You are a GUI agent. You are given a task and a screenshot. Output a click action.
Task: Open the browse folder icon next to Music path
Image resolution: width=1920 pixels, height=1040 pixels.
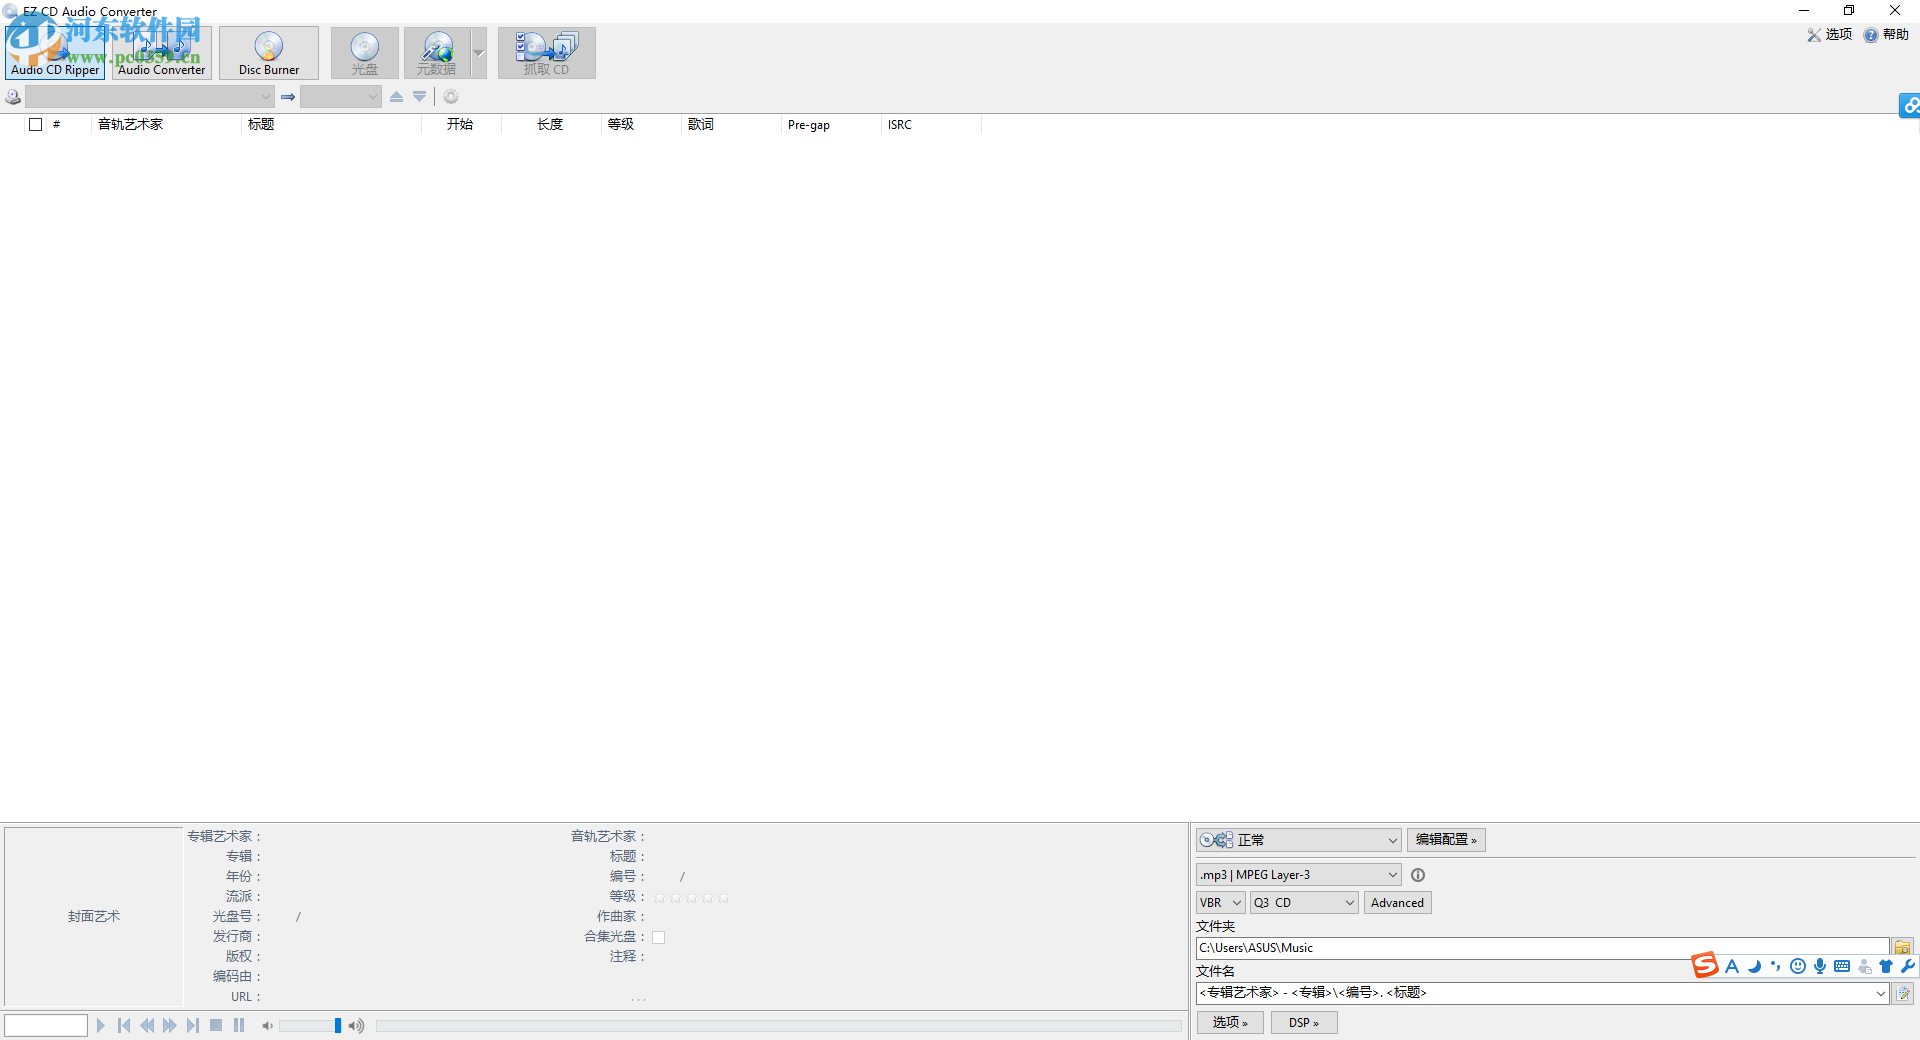1901,946
